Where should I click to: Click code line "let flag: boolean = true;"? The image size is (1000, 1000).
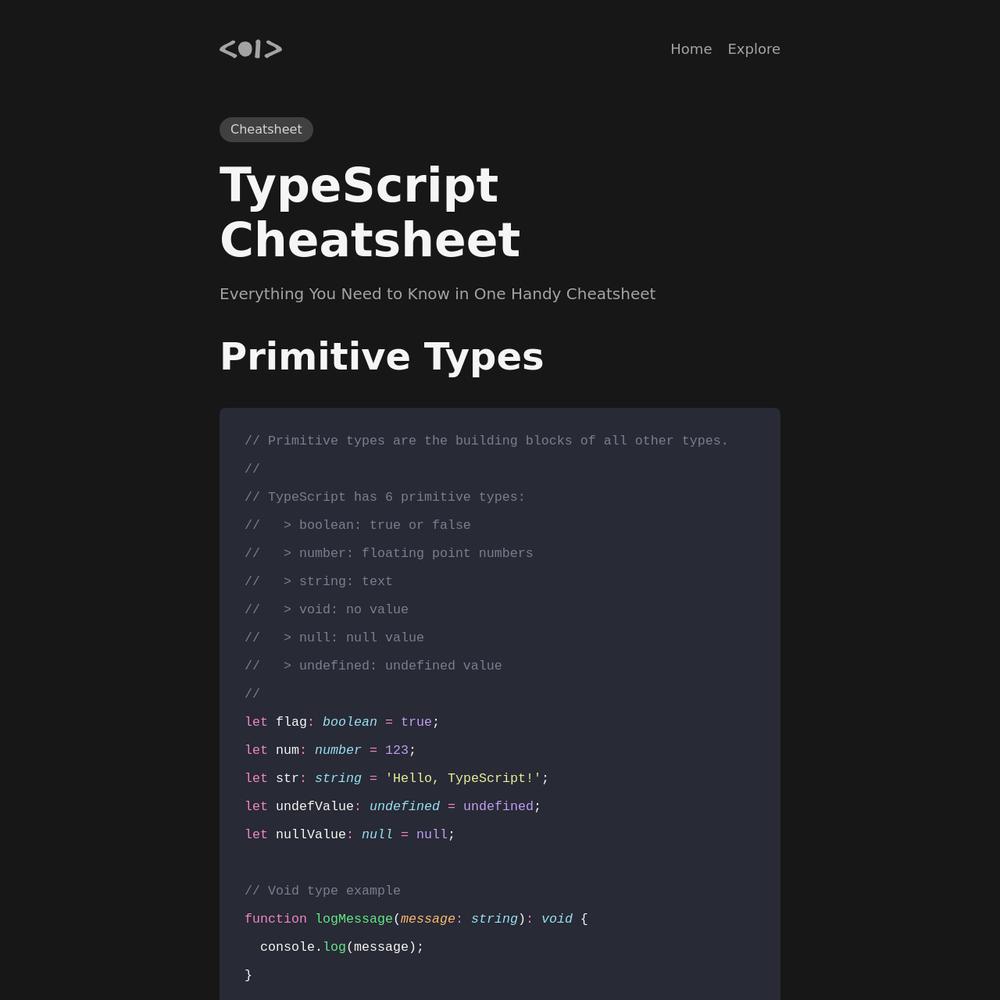[x=342, y=722]
